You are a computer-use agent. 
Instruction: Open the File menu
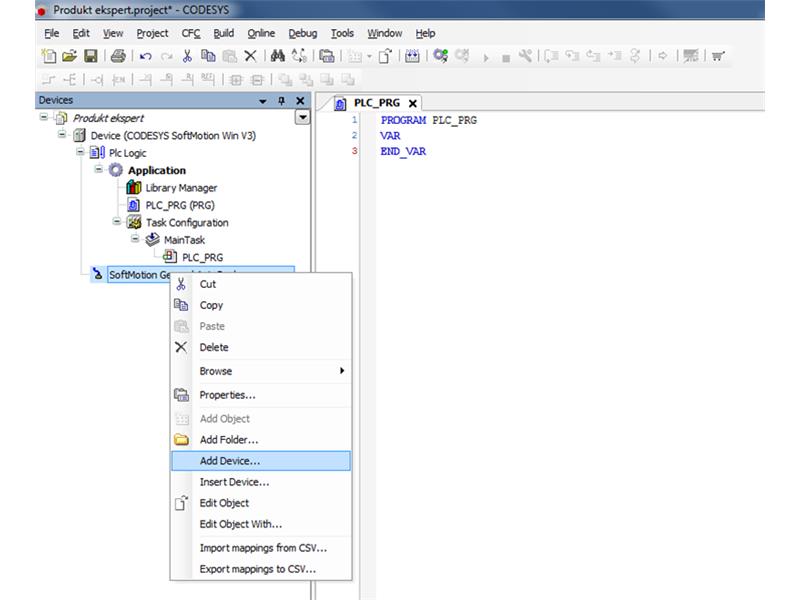(52, 33)
